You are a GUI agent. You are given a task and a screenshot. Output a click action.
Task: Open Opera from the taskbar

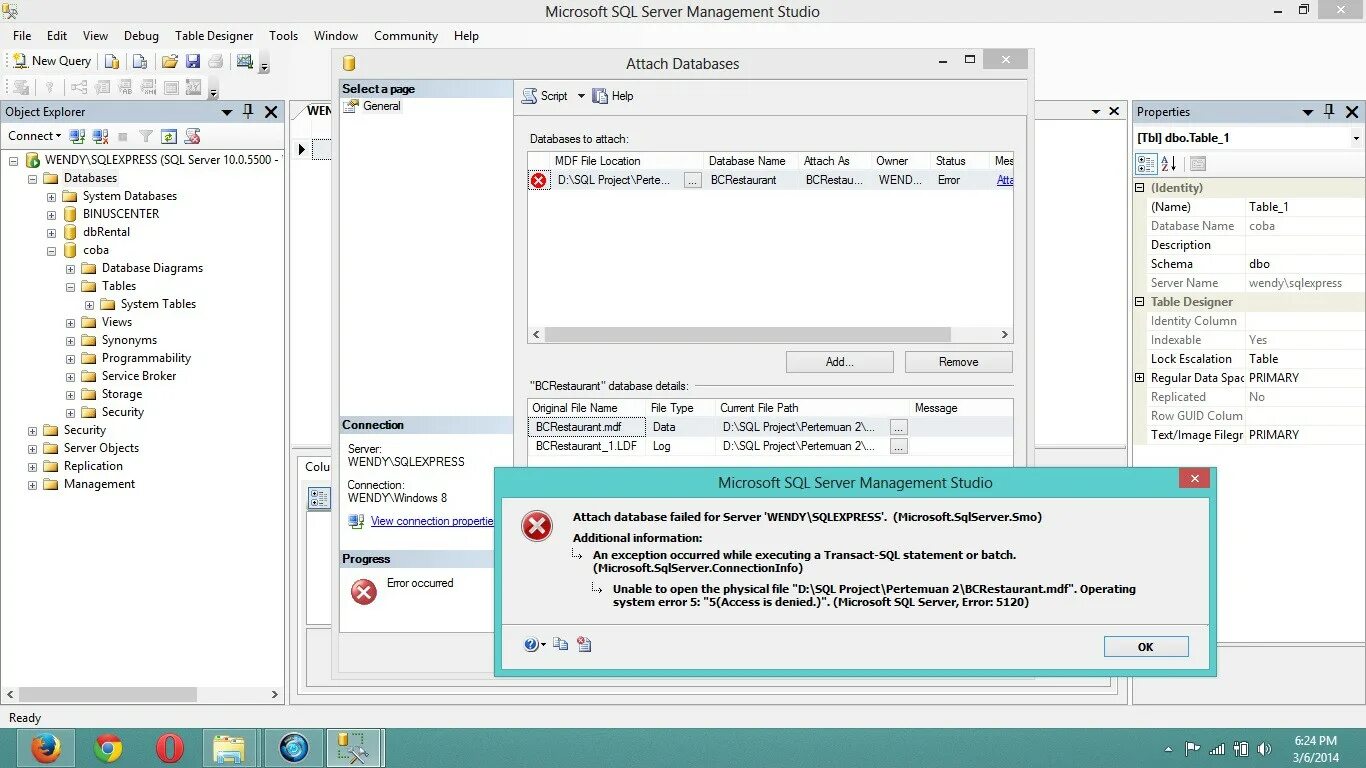pos(170,748)
